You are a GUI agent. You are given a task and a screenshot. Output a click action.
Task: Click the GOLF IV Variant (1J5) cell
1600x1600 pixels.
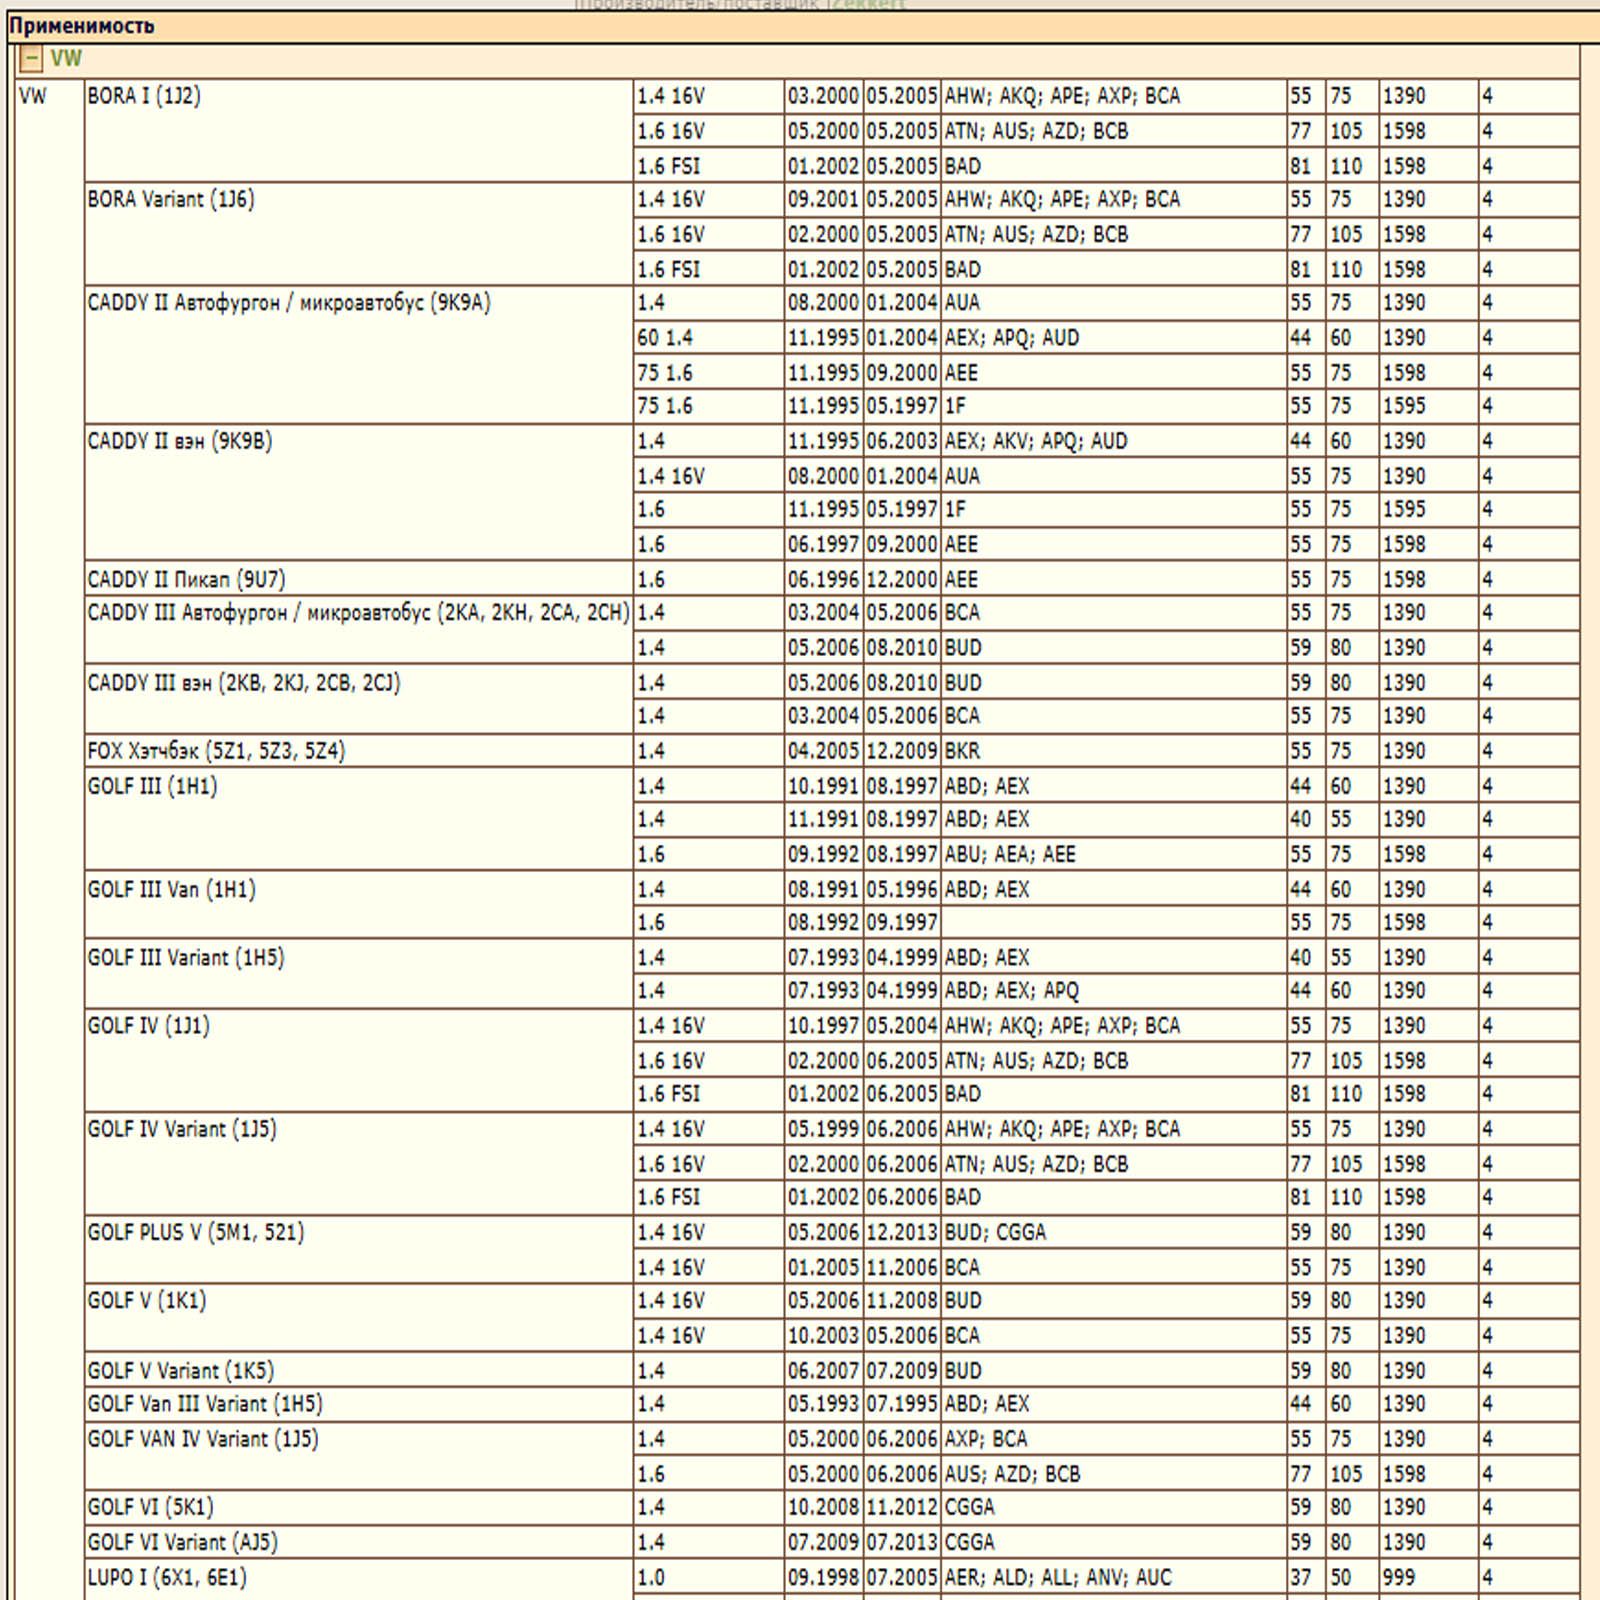182,1129
